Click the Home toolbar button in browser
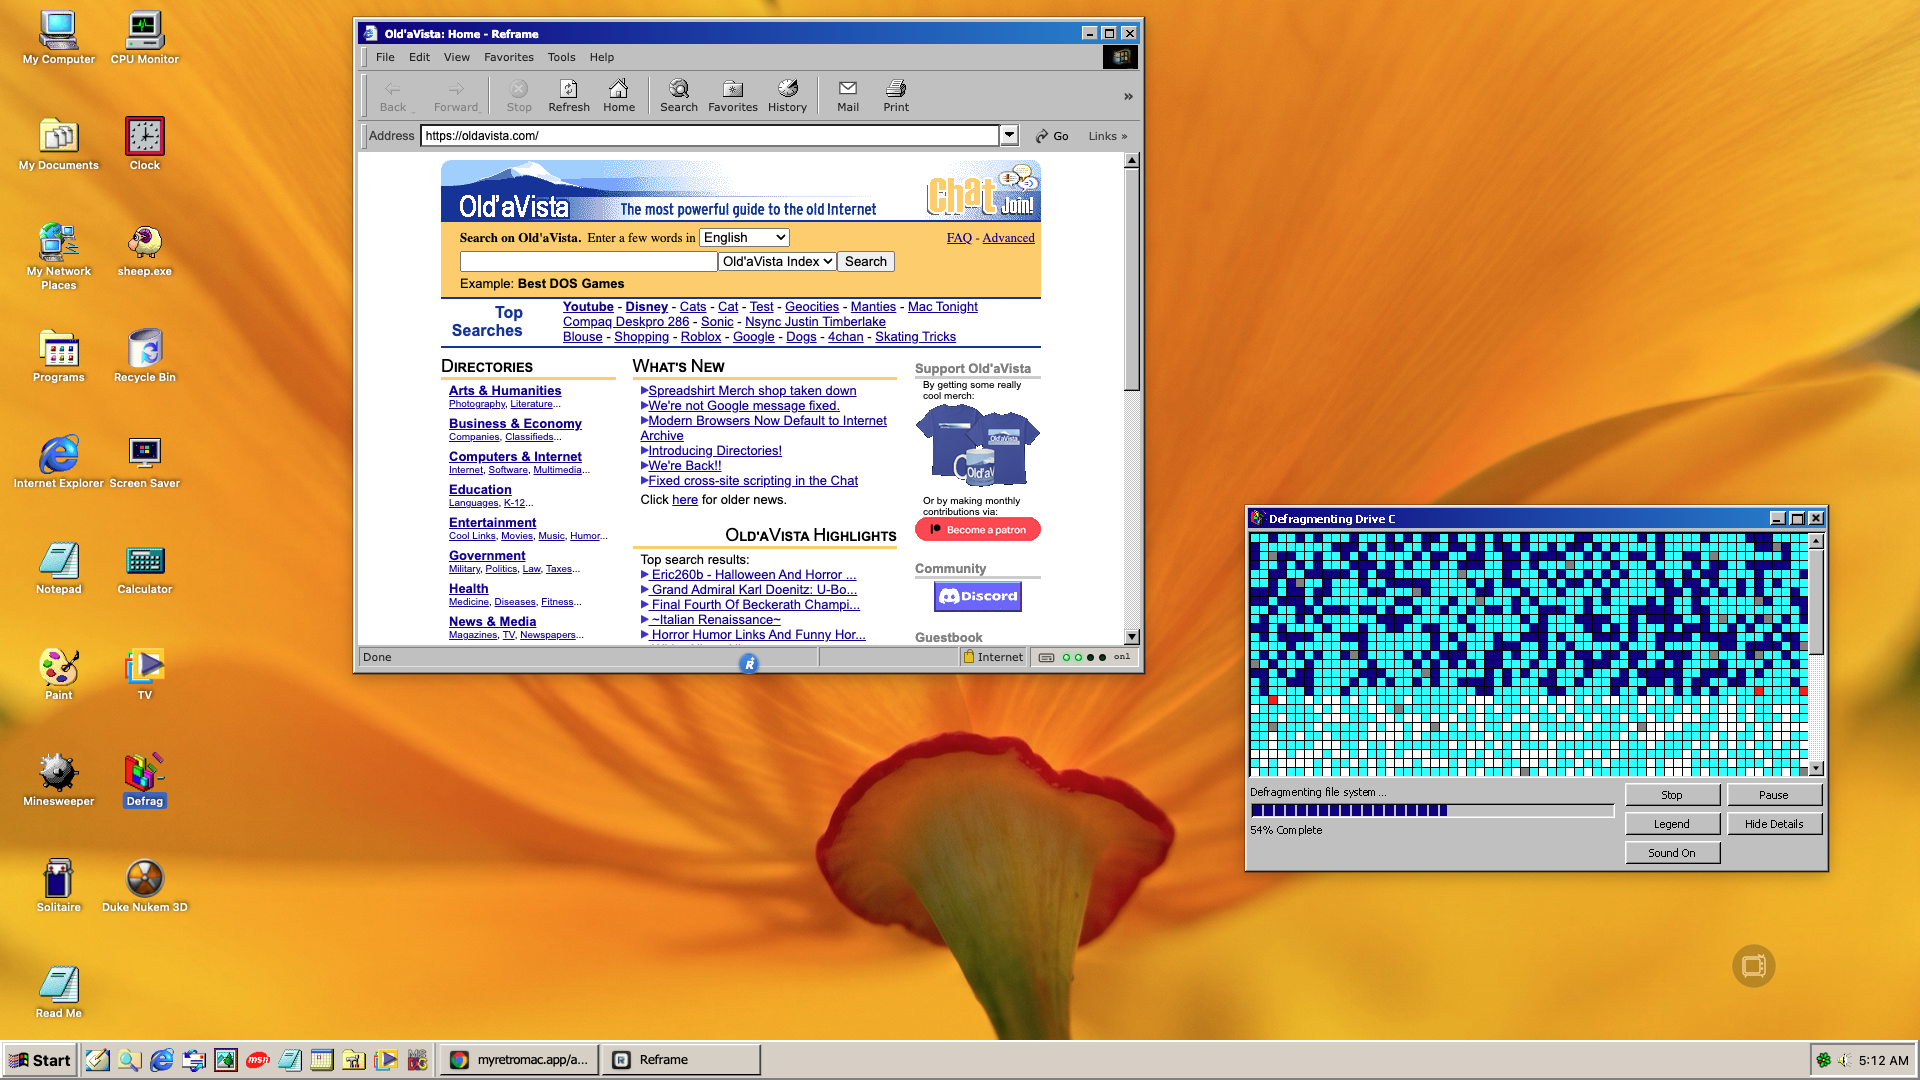The image size is (1920, 1080). [x=619, y=96]
